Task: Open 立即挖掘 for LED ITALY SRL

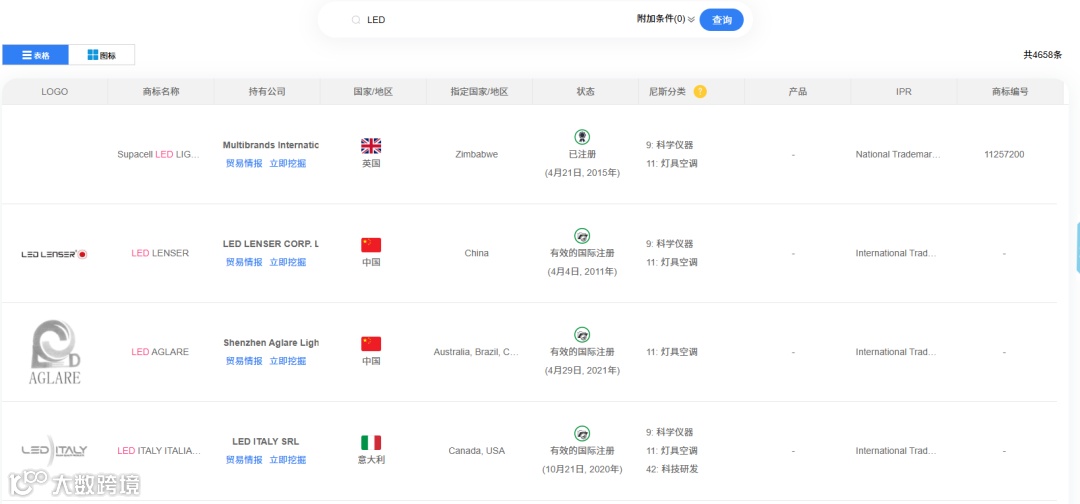Action: [x=288, y=460]
